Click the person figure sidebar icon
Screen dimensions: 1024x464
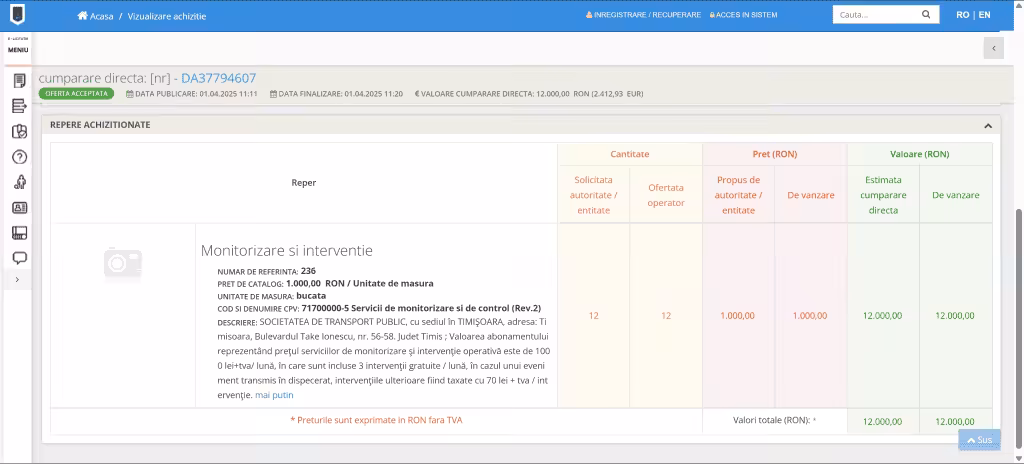click(20, 182)
